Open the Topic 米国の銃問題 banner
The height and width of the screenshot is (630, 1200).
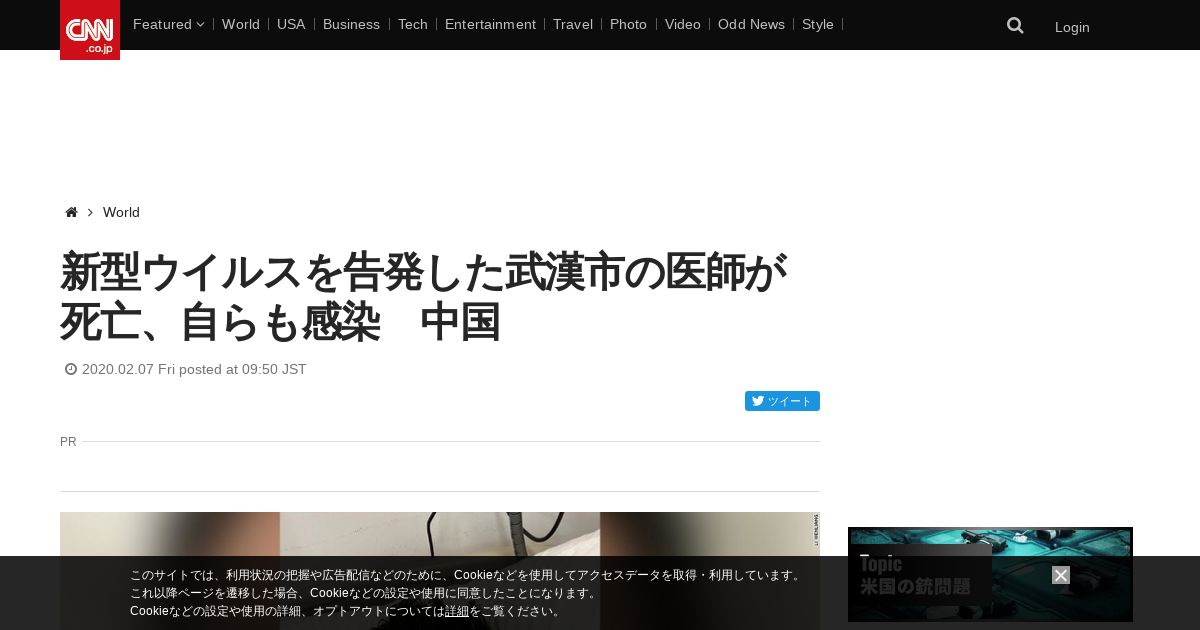point(990,575)
